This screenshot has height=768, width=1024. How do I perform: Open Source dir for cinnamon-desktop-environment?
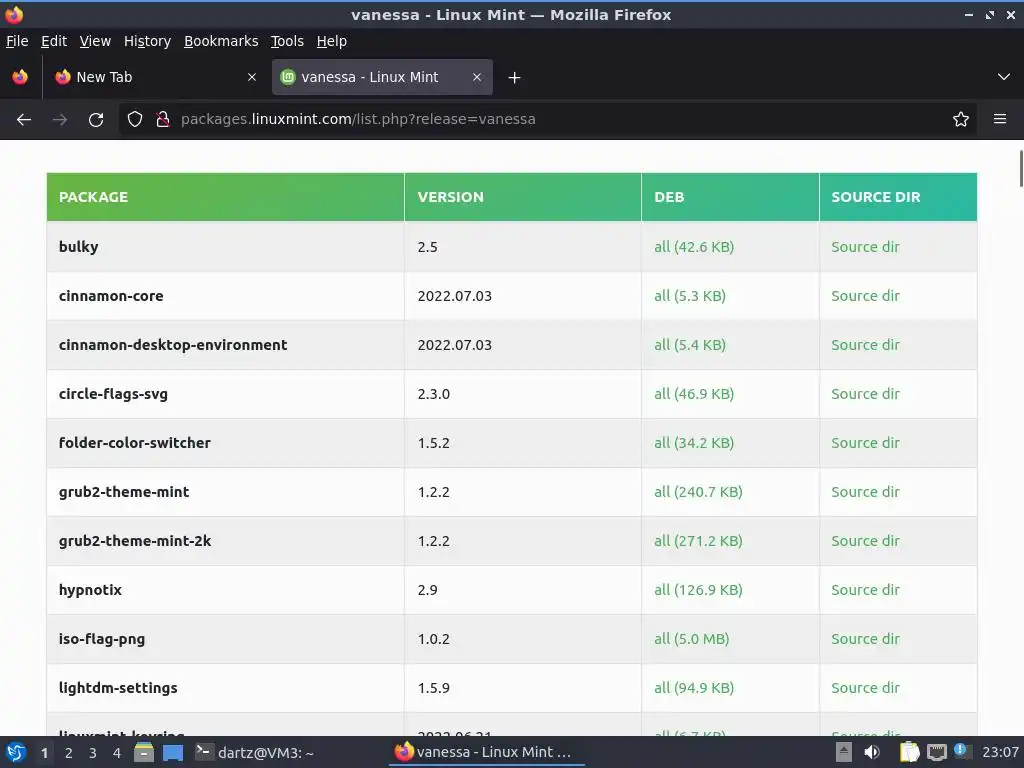pos(865,345)
